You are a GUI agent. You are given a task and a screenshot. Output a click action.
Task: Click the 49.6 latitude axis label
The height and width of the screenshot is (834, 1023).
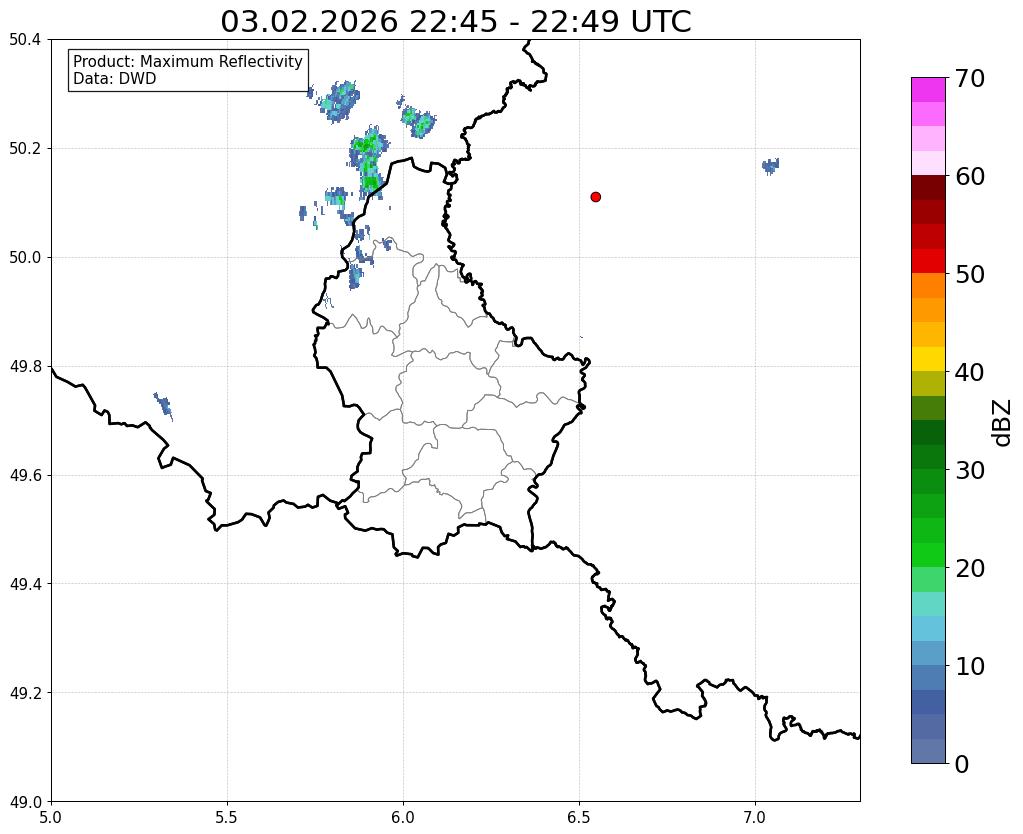pyautogui.click(x=25, y=476)
